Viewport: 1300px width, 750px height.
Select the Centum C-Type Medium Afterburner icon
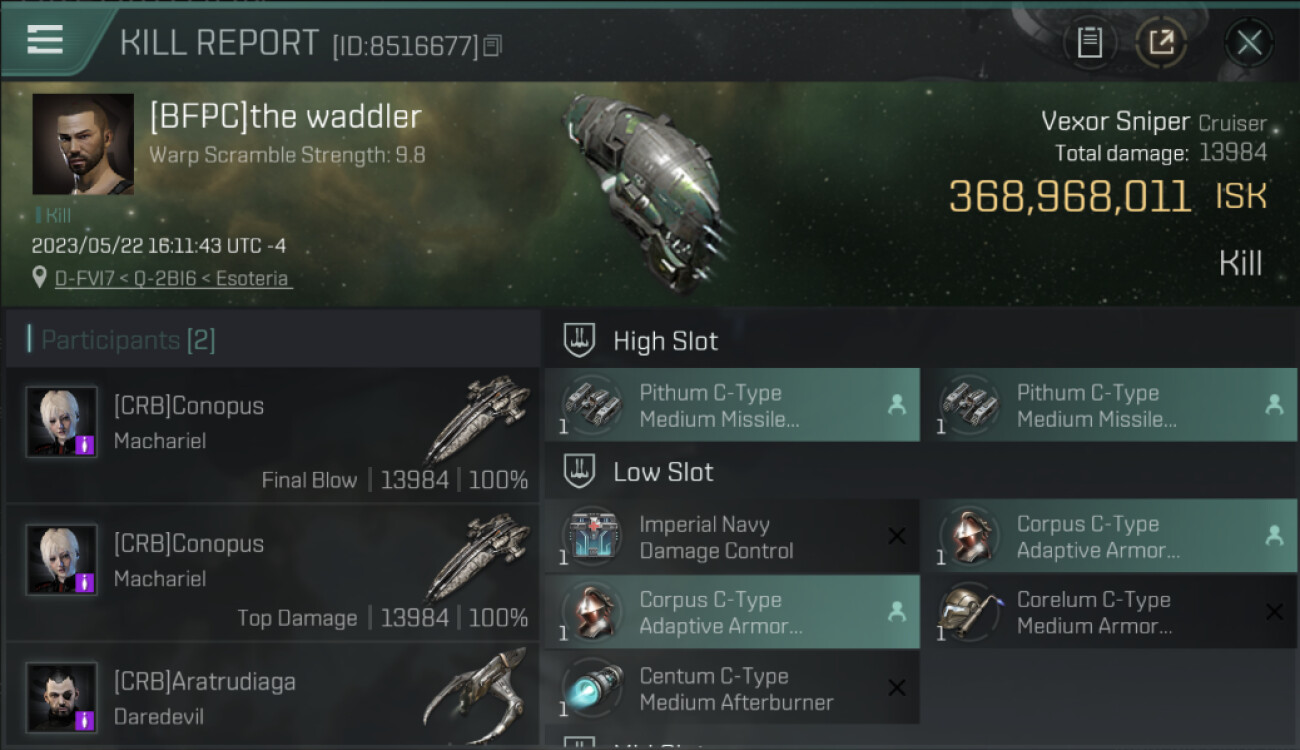click(x=591, y=688)
